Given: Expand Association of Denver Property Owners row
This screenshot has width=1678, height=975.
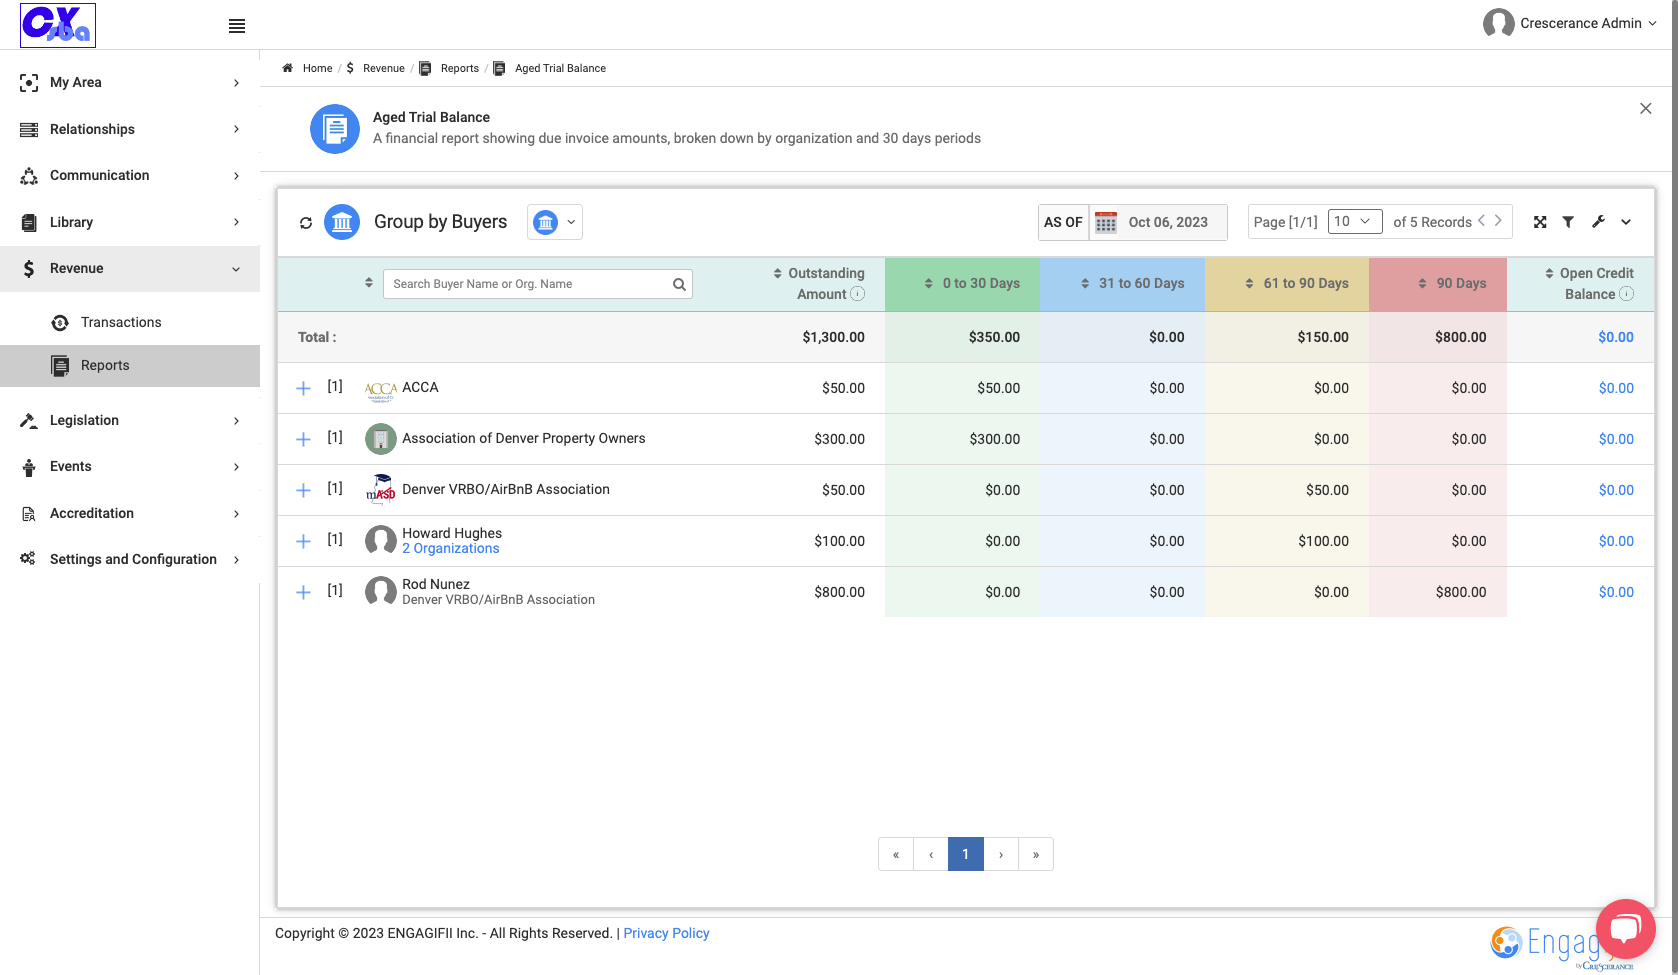Looking at the screenshot, I should click(304, 439).
